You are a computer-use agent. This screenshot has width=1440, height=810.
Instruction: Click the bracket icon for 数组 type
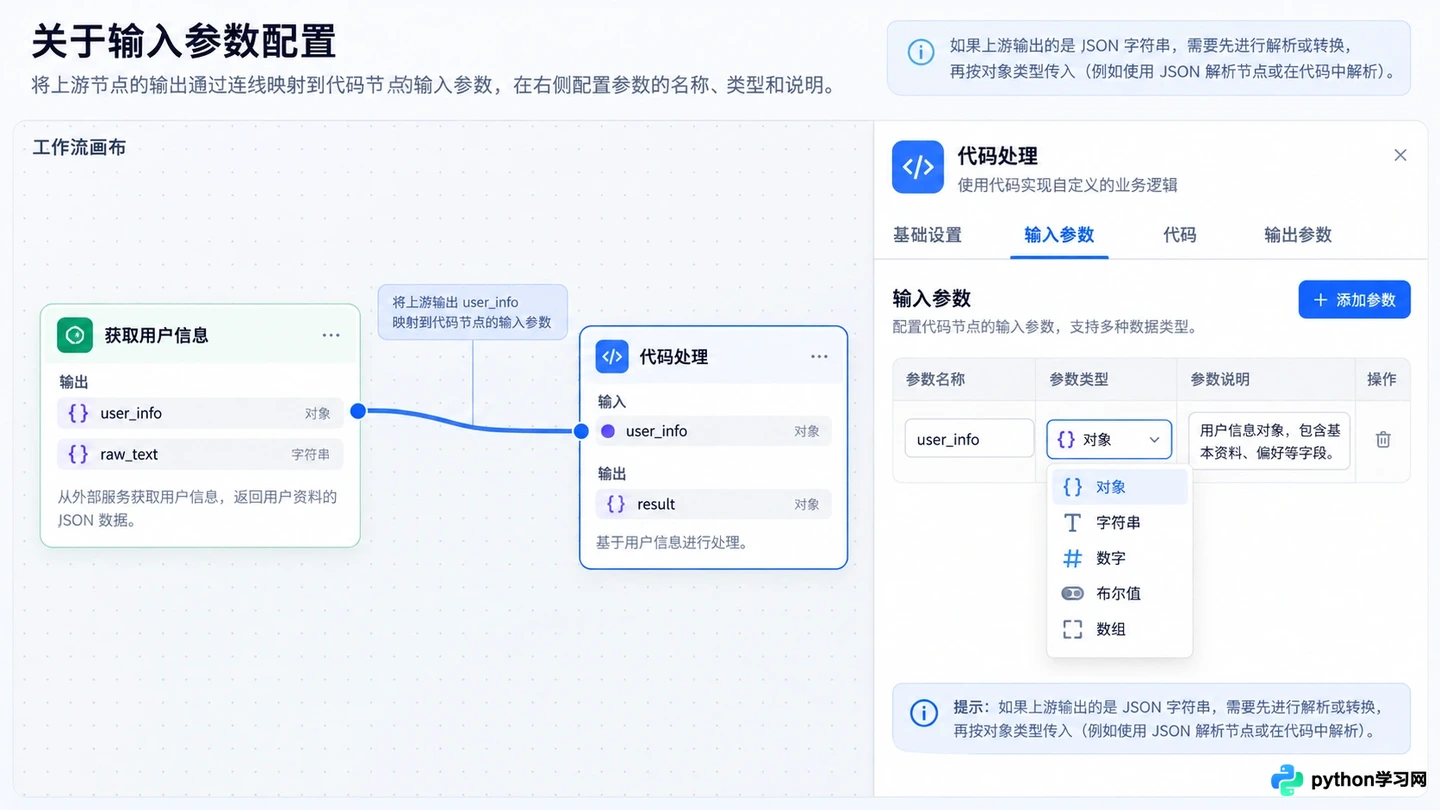tap(1072, 629)
